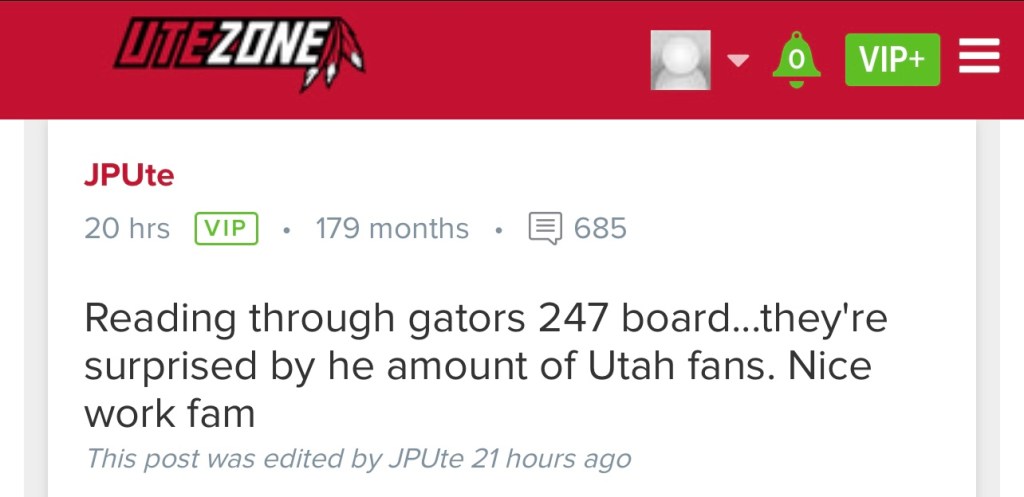Screen dimensions: 1024x497
Task: Click the comment bubble icon
Action: (x=545, y=228)
